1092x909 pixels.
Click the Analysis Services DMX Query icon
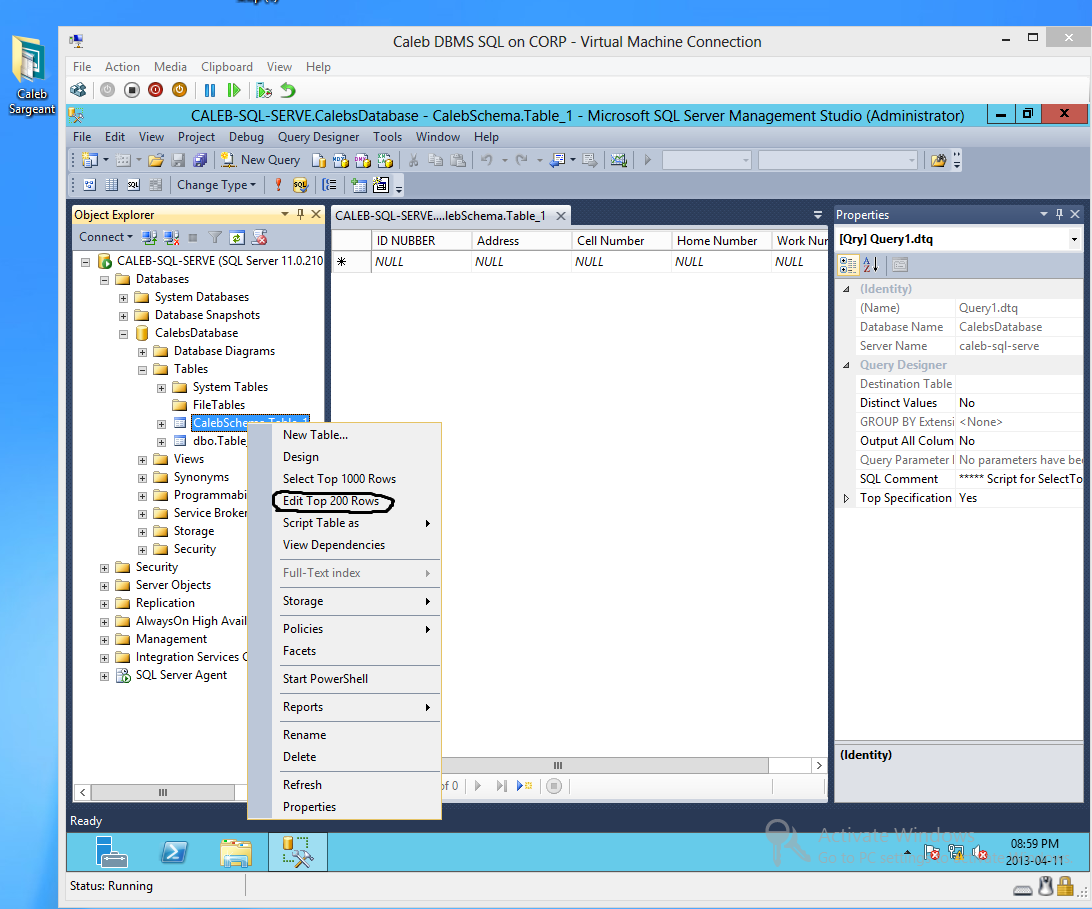coord(363,160)
